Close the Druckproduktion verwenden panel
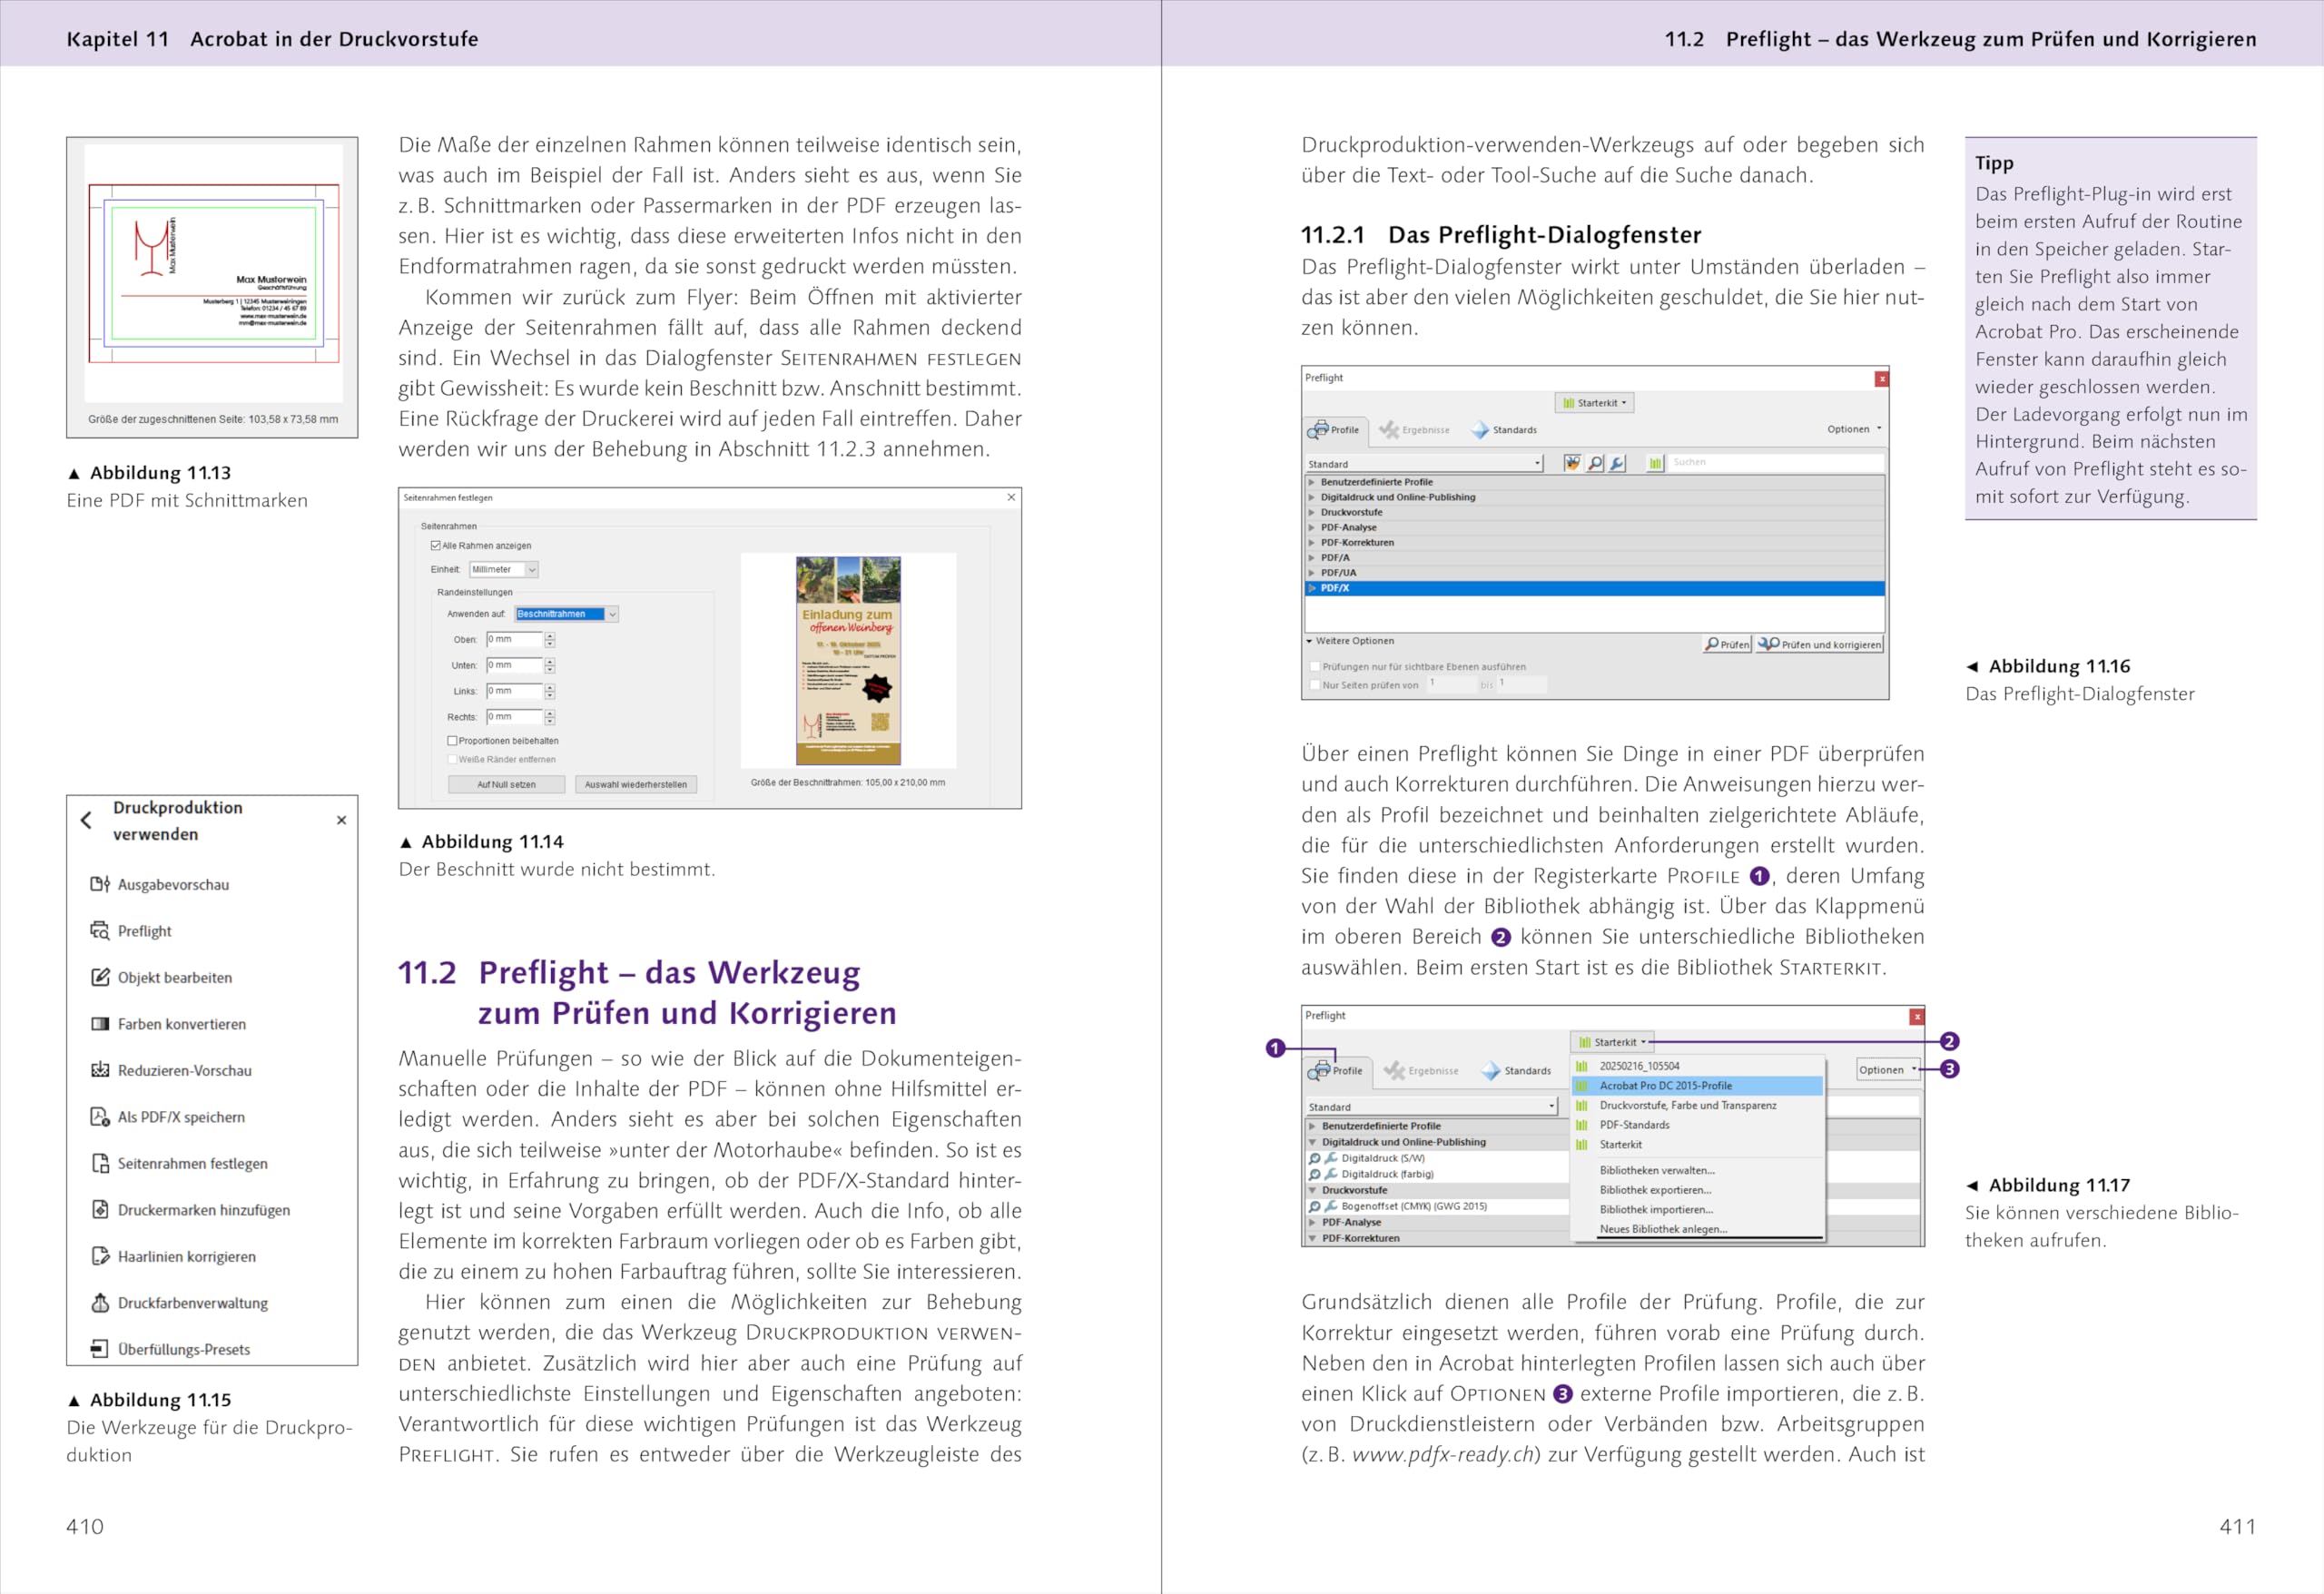Screen dimensions: 2324x1594 point(341,820)
